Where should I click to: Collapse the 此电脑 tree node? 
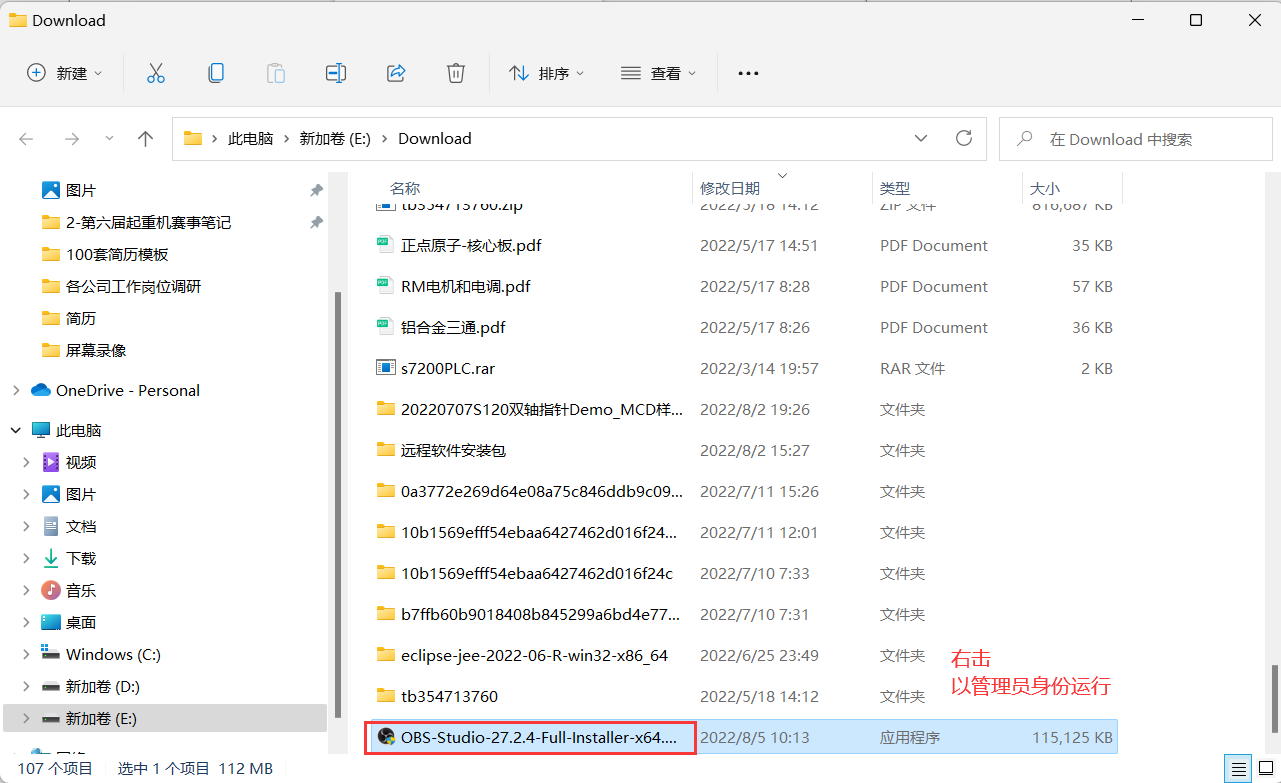(x=16, y=430)
